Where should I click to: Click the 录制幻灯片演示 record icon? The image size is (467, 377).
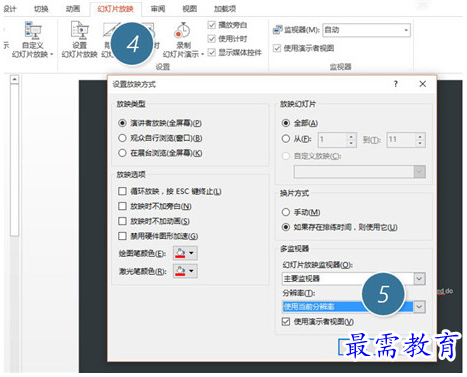182,31
